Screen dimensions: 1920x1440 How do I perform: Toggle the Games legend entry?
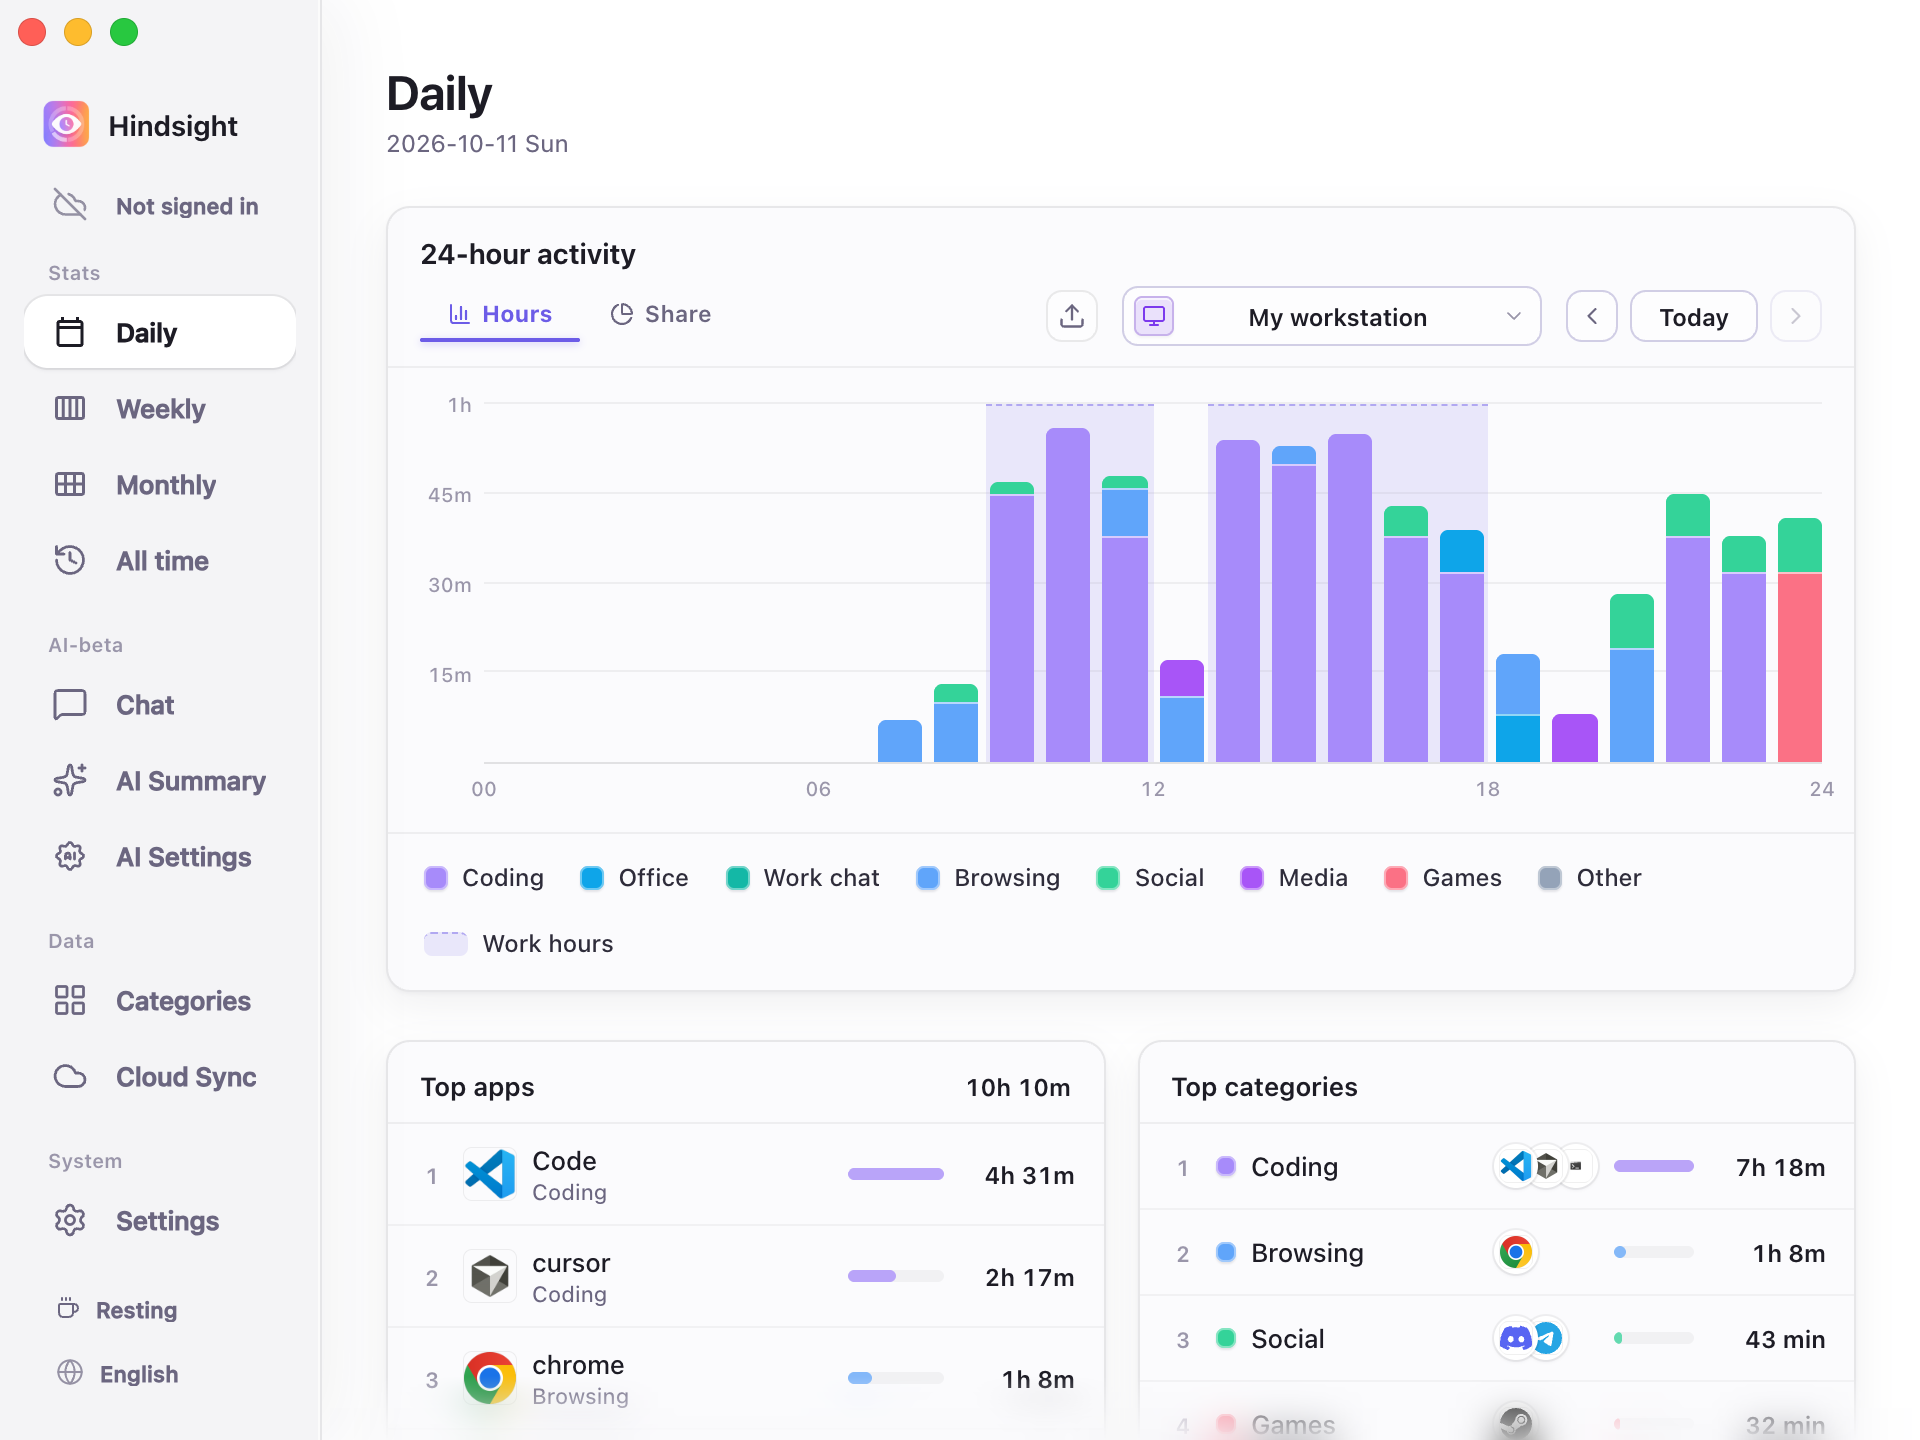[1443, 878]
